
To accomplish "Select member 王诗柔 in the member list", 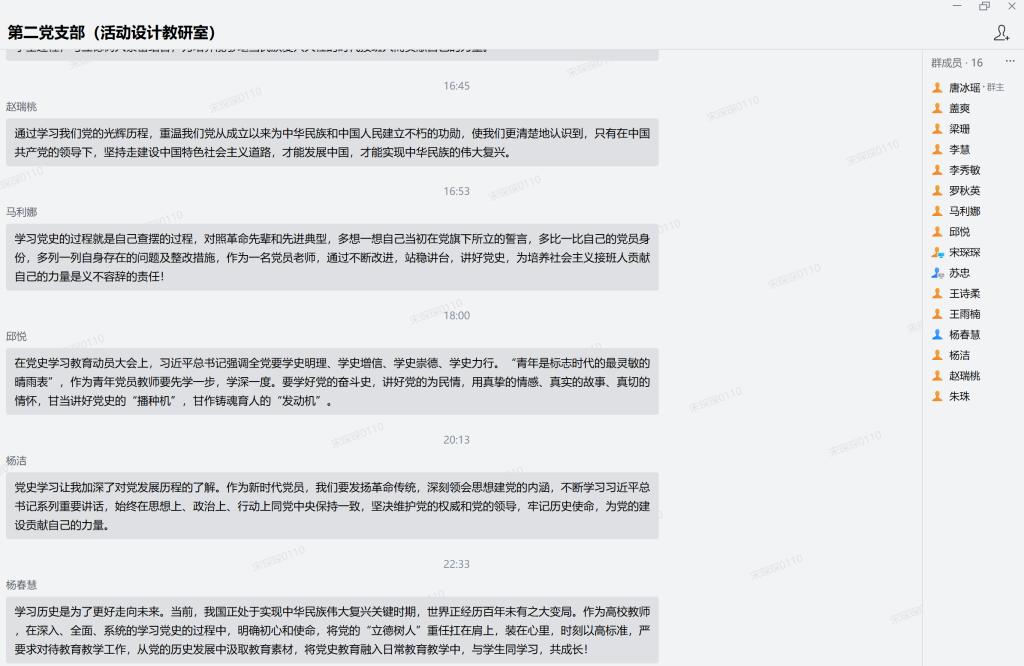I will [964, 294].
